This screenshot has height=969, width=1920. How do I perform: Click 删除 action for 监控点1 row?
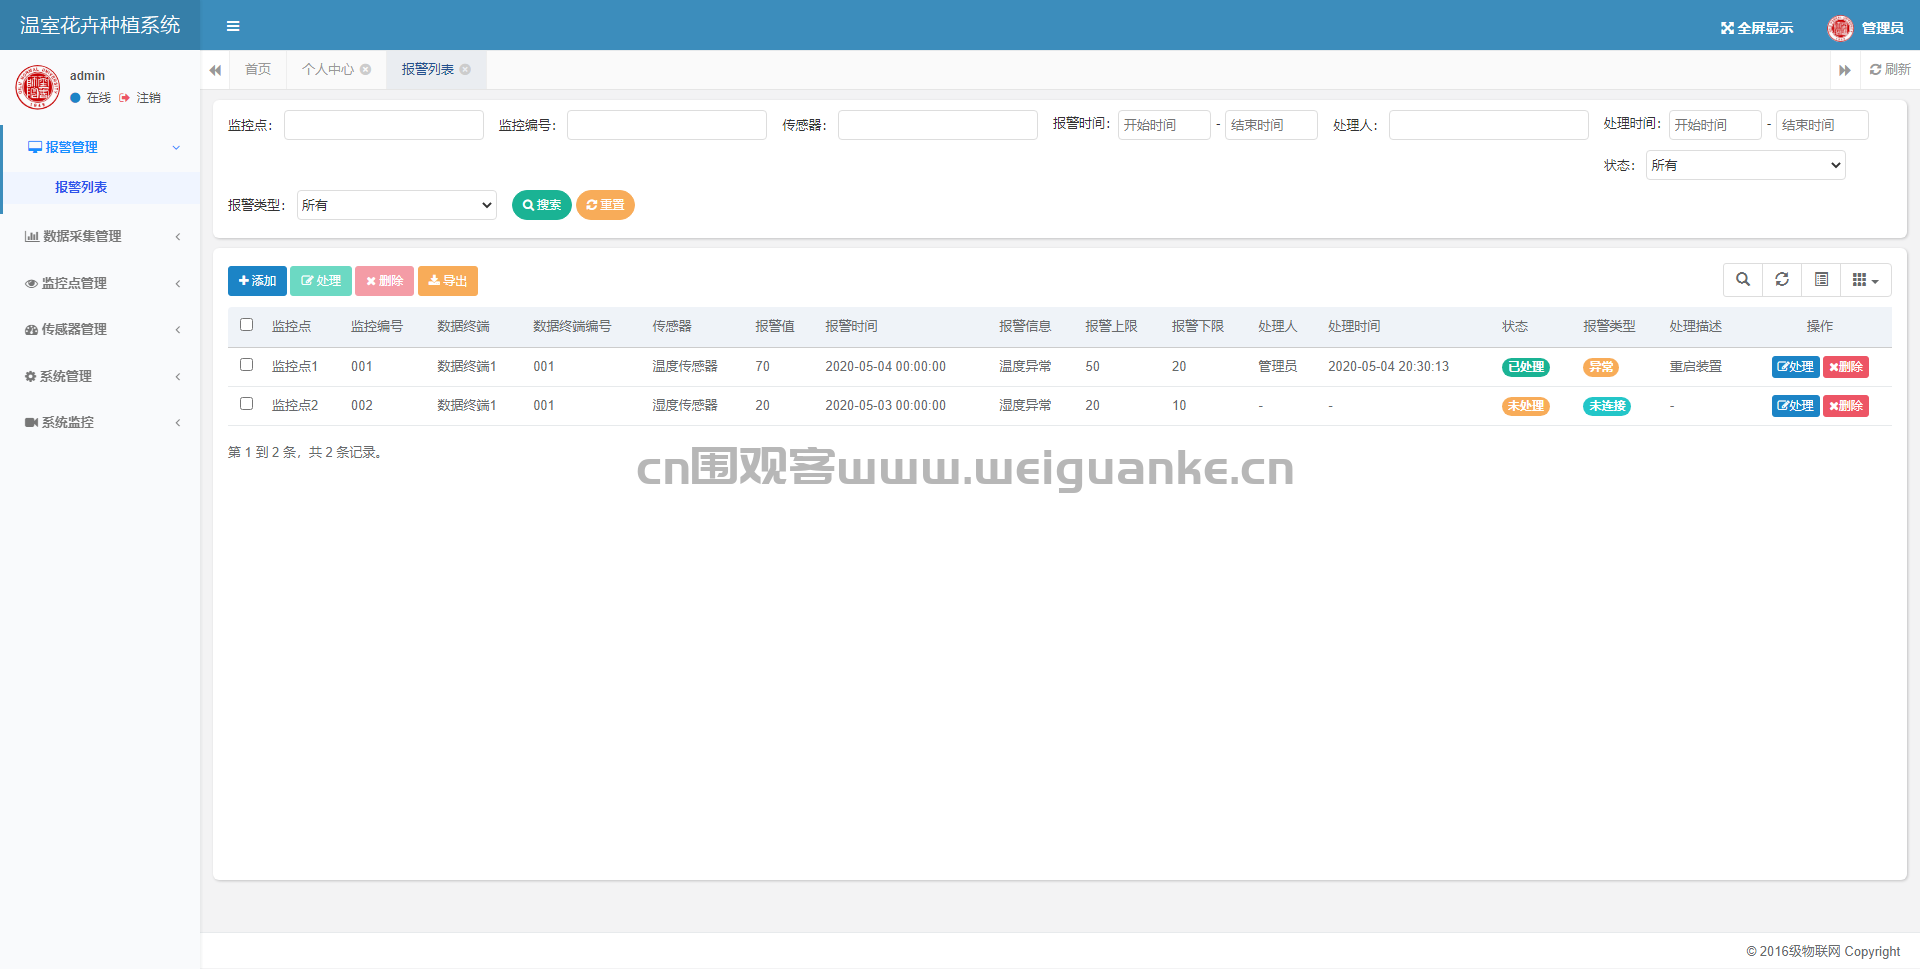1846,367
